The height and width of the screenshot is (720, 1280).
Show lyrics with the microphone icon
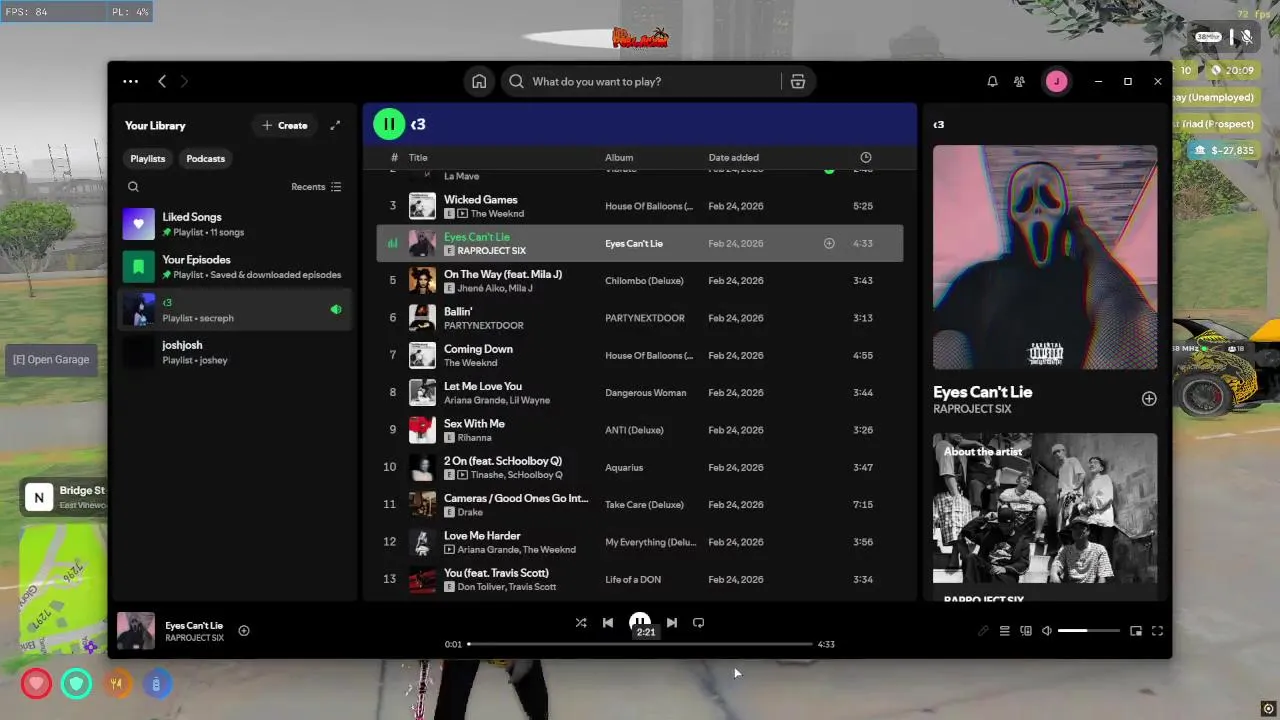(x=983, y=631)
